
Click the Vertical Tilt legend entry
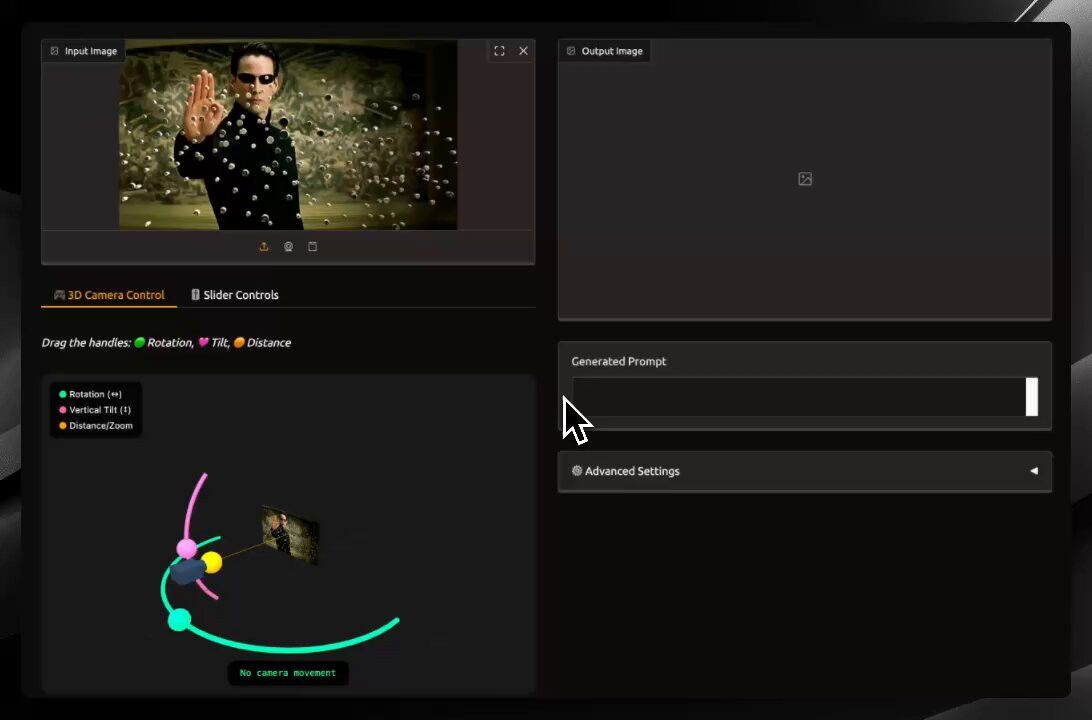click(95, 410)
